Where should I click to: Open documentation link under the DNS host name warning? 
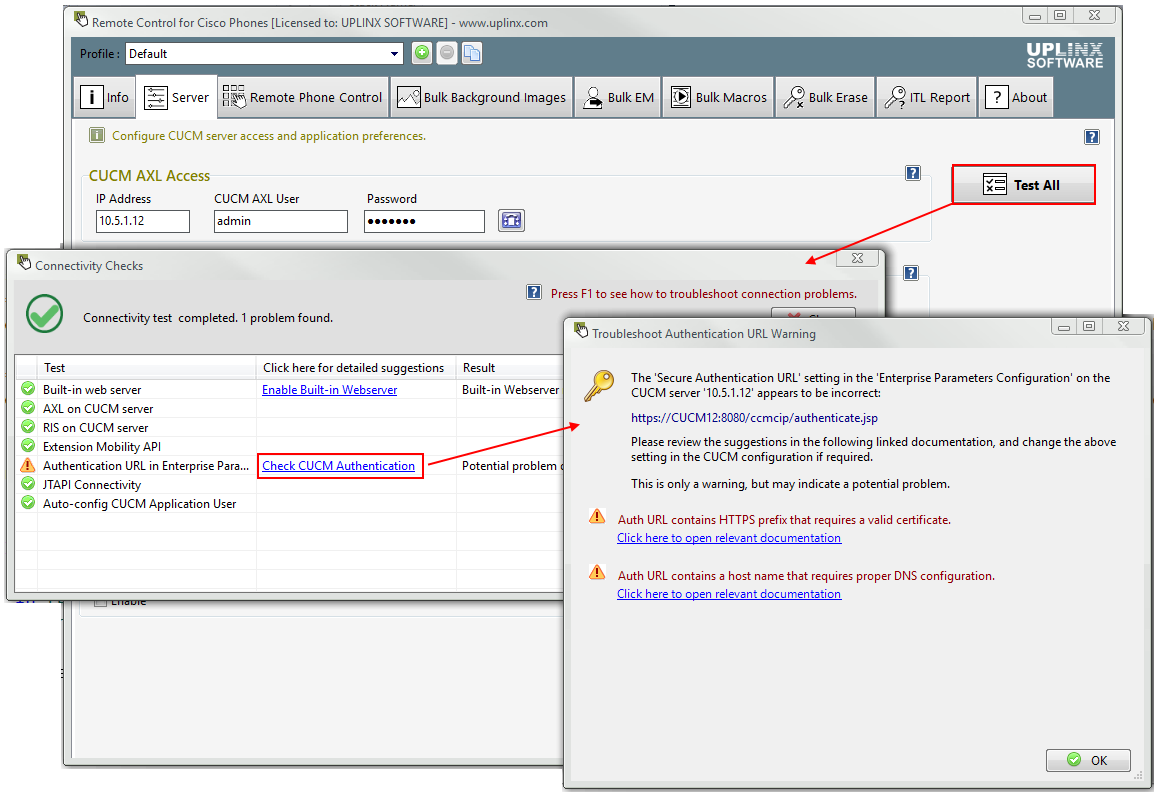[x=729, y=595]
